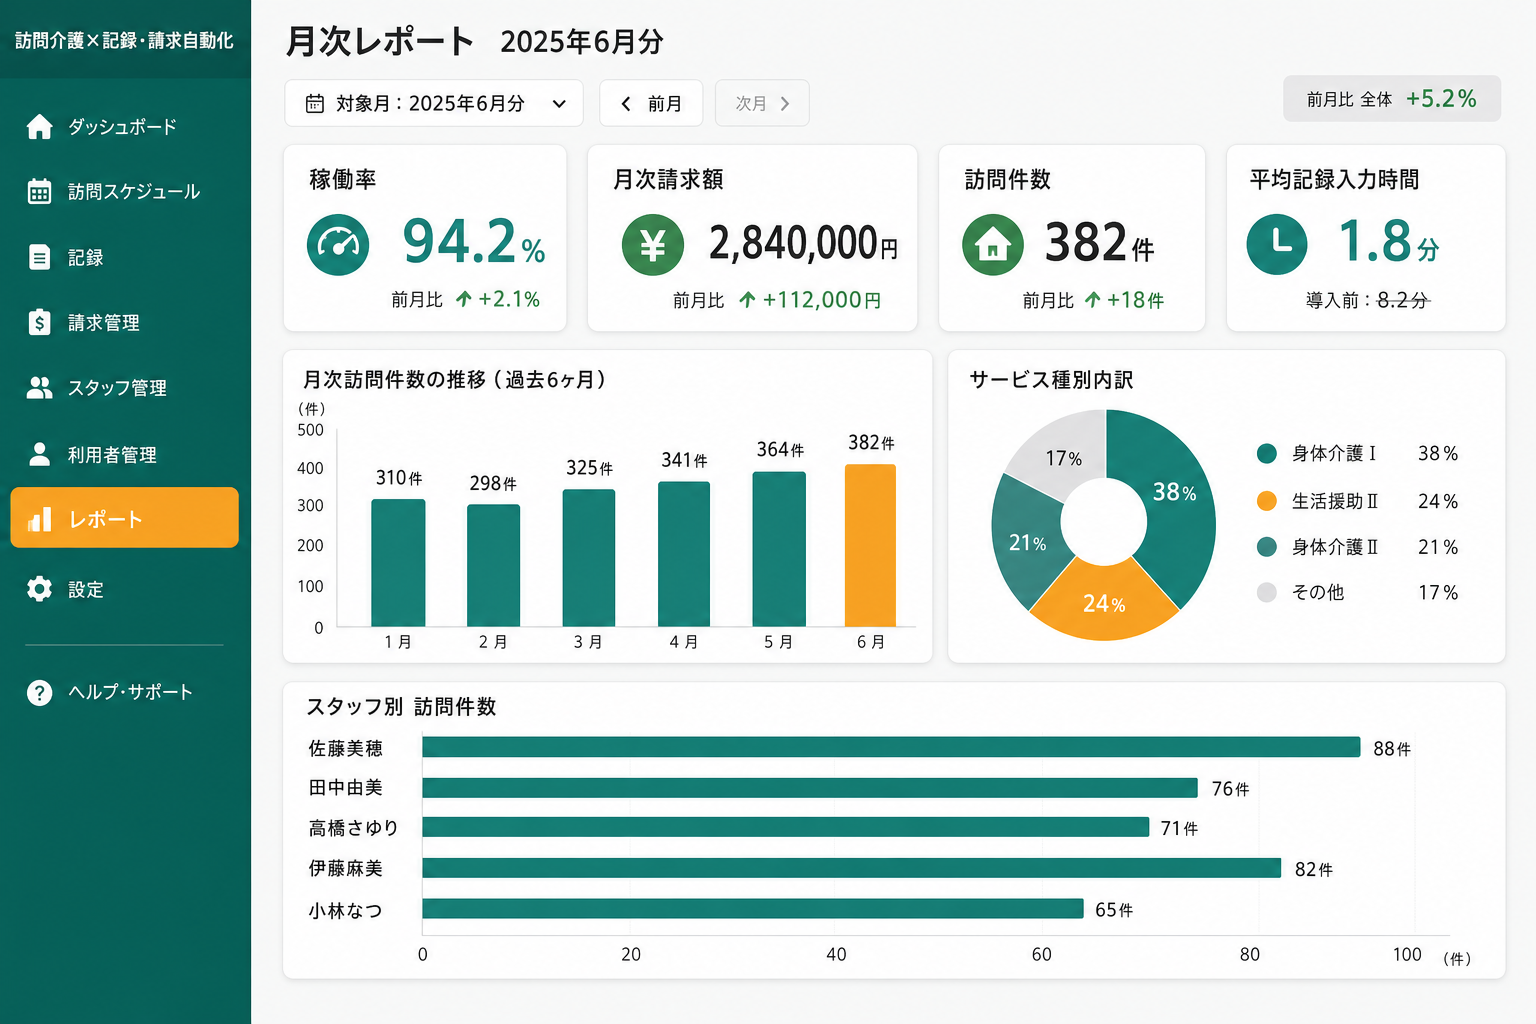Click the struck-through 8.2分 value

click(1403, 300)
